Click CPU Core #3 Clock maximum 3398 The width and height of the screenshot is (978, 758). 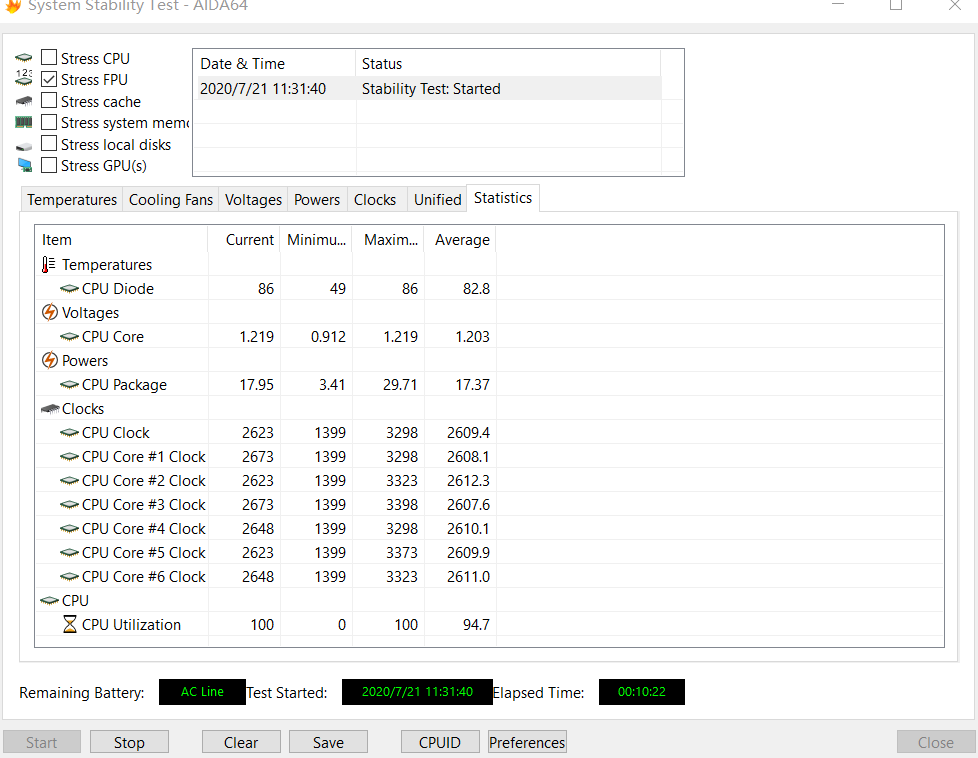[x=402, y=505]
